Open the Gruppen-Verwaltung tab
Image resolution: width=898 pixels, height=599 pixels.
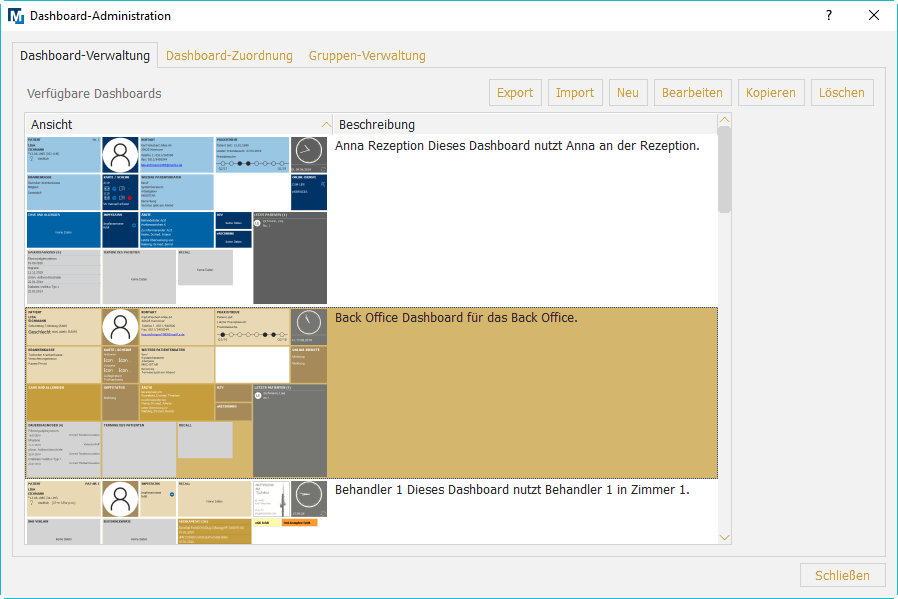click(367, 56)
